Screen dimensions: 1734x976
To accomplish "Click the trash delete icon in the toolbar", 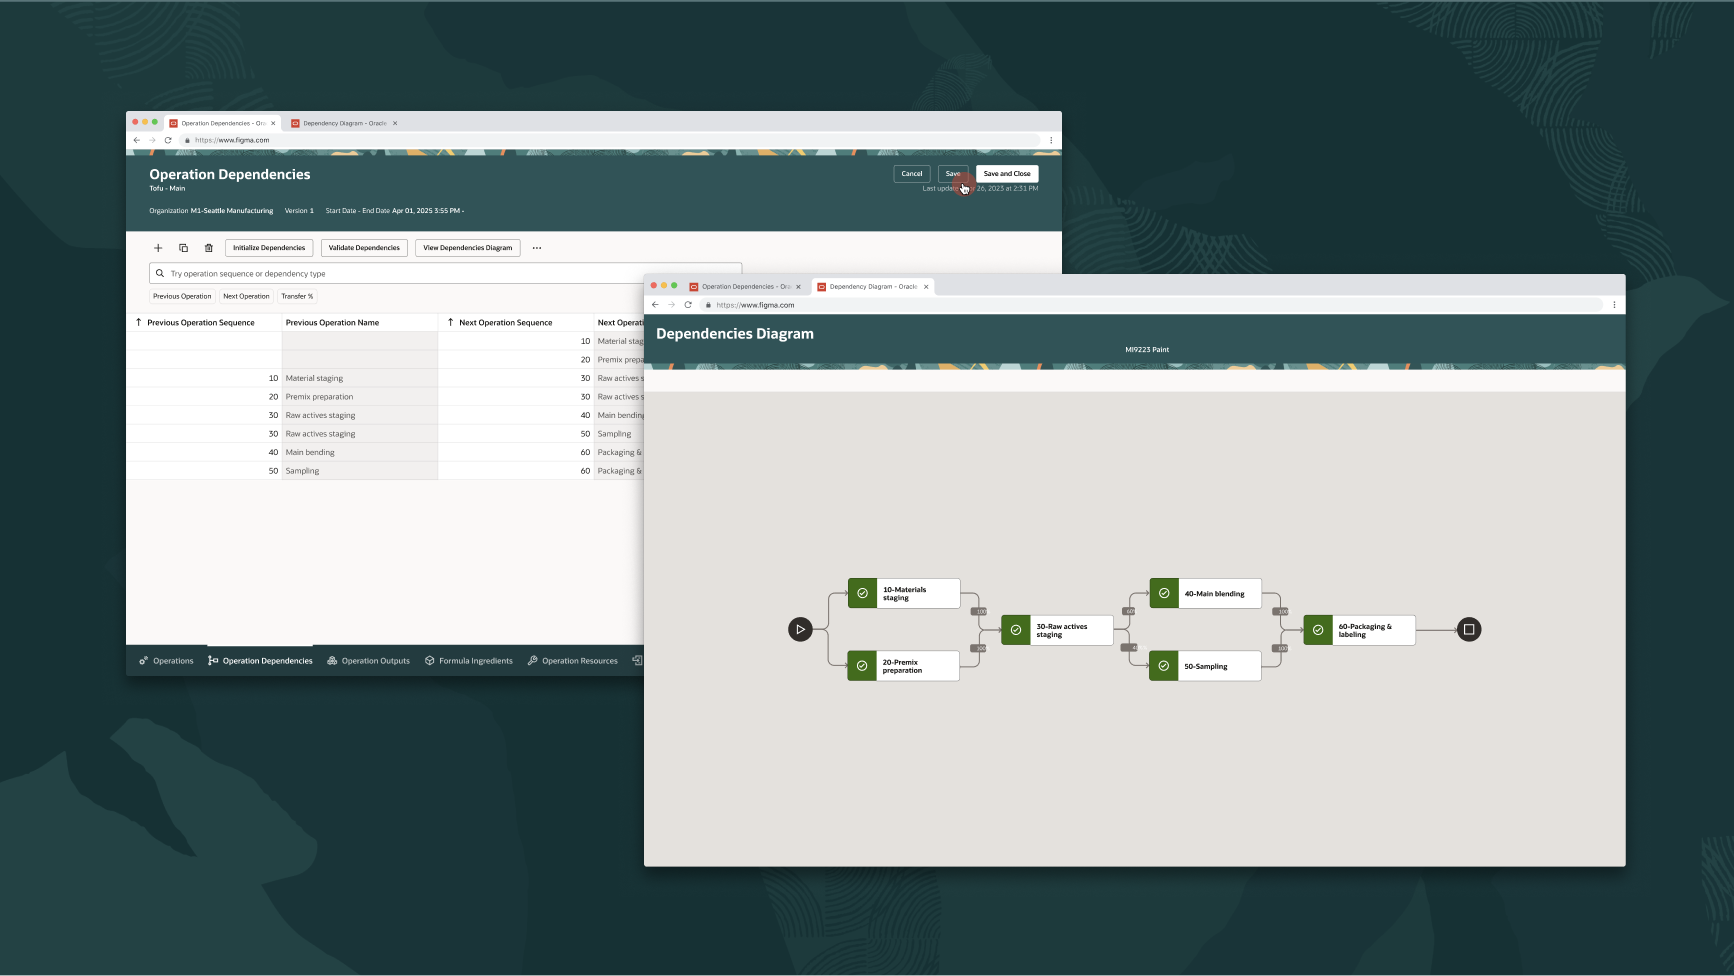I will coord(209,248).
